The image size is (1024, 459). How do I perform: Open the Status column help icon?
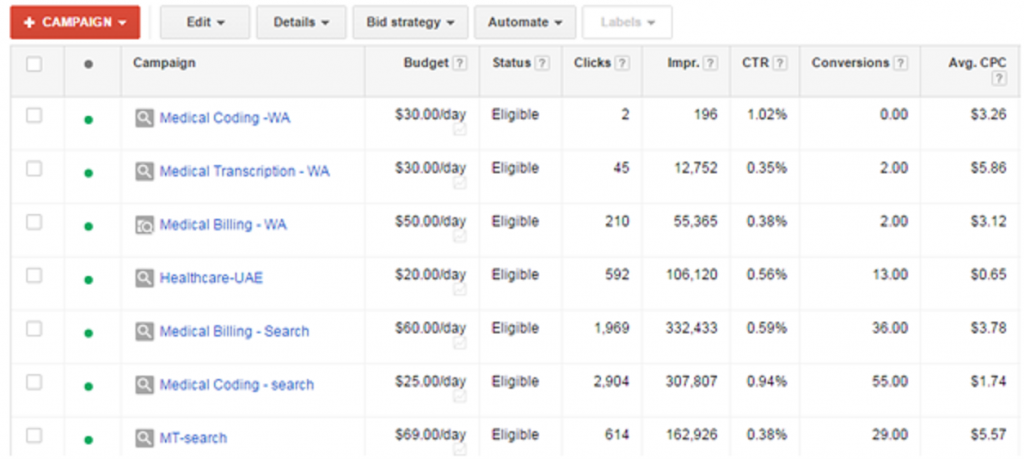point(542,63)
